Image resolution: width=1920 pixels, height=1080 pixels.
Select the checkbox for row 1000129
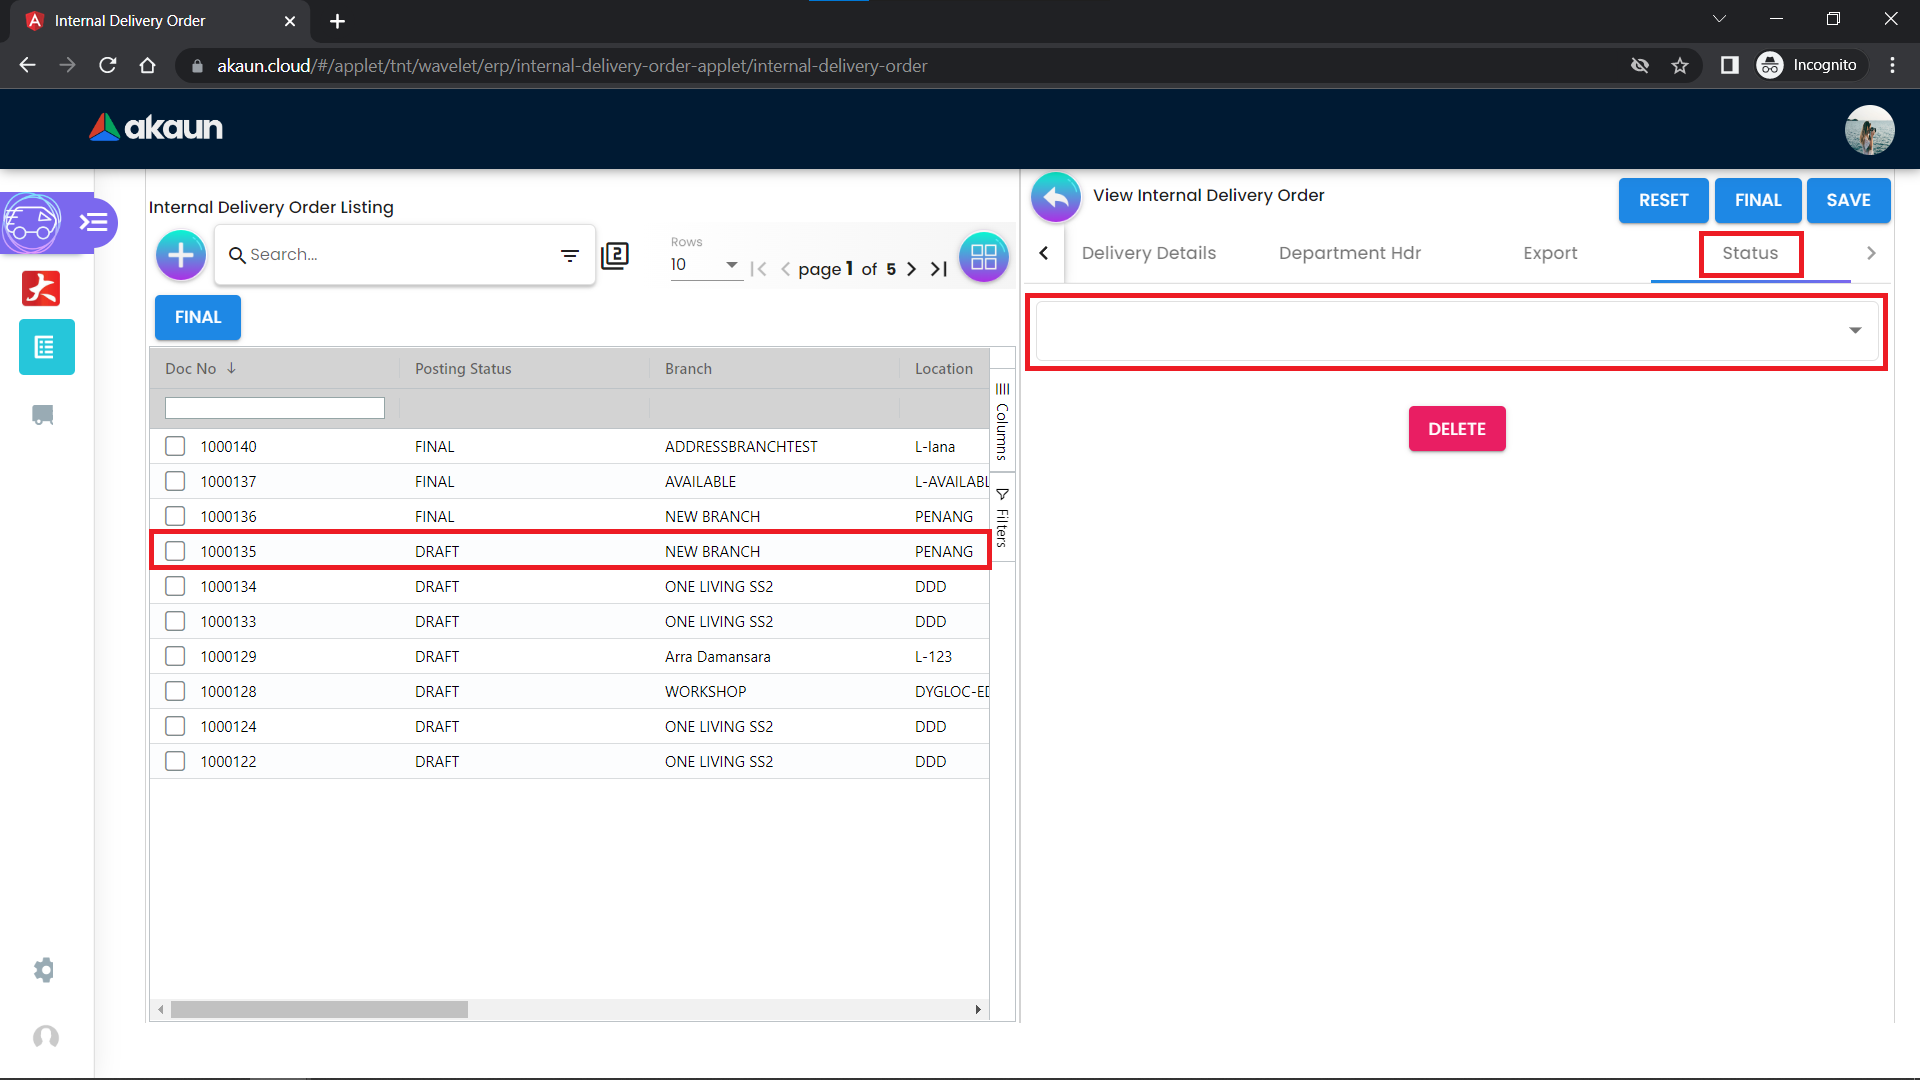pos(175,656)
